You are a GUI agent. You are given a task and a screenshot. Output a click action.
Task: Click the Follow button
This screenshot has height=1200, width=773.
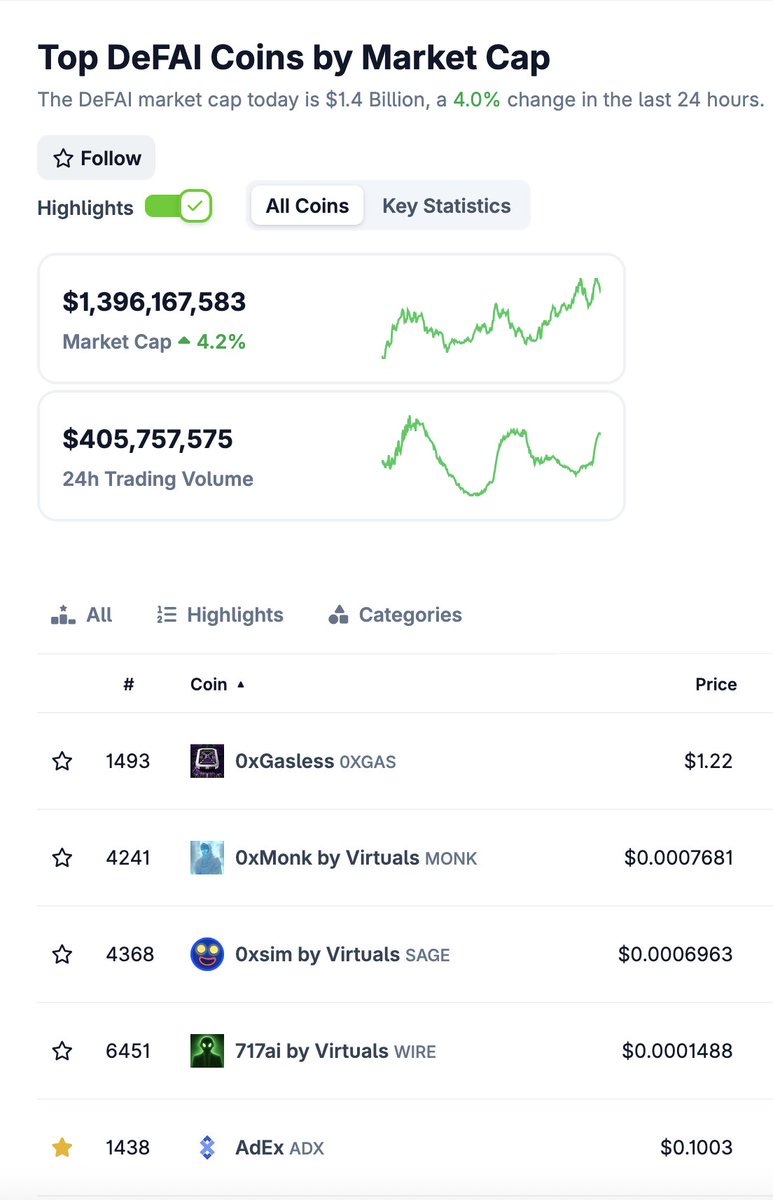(x=96, y=158)
